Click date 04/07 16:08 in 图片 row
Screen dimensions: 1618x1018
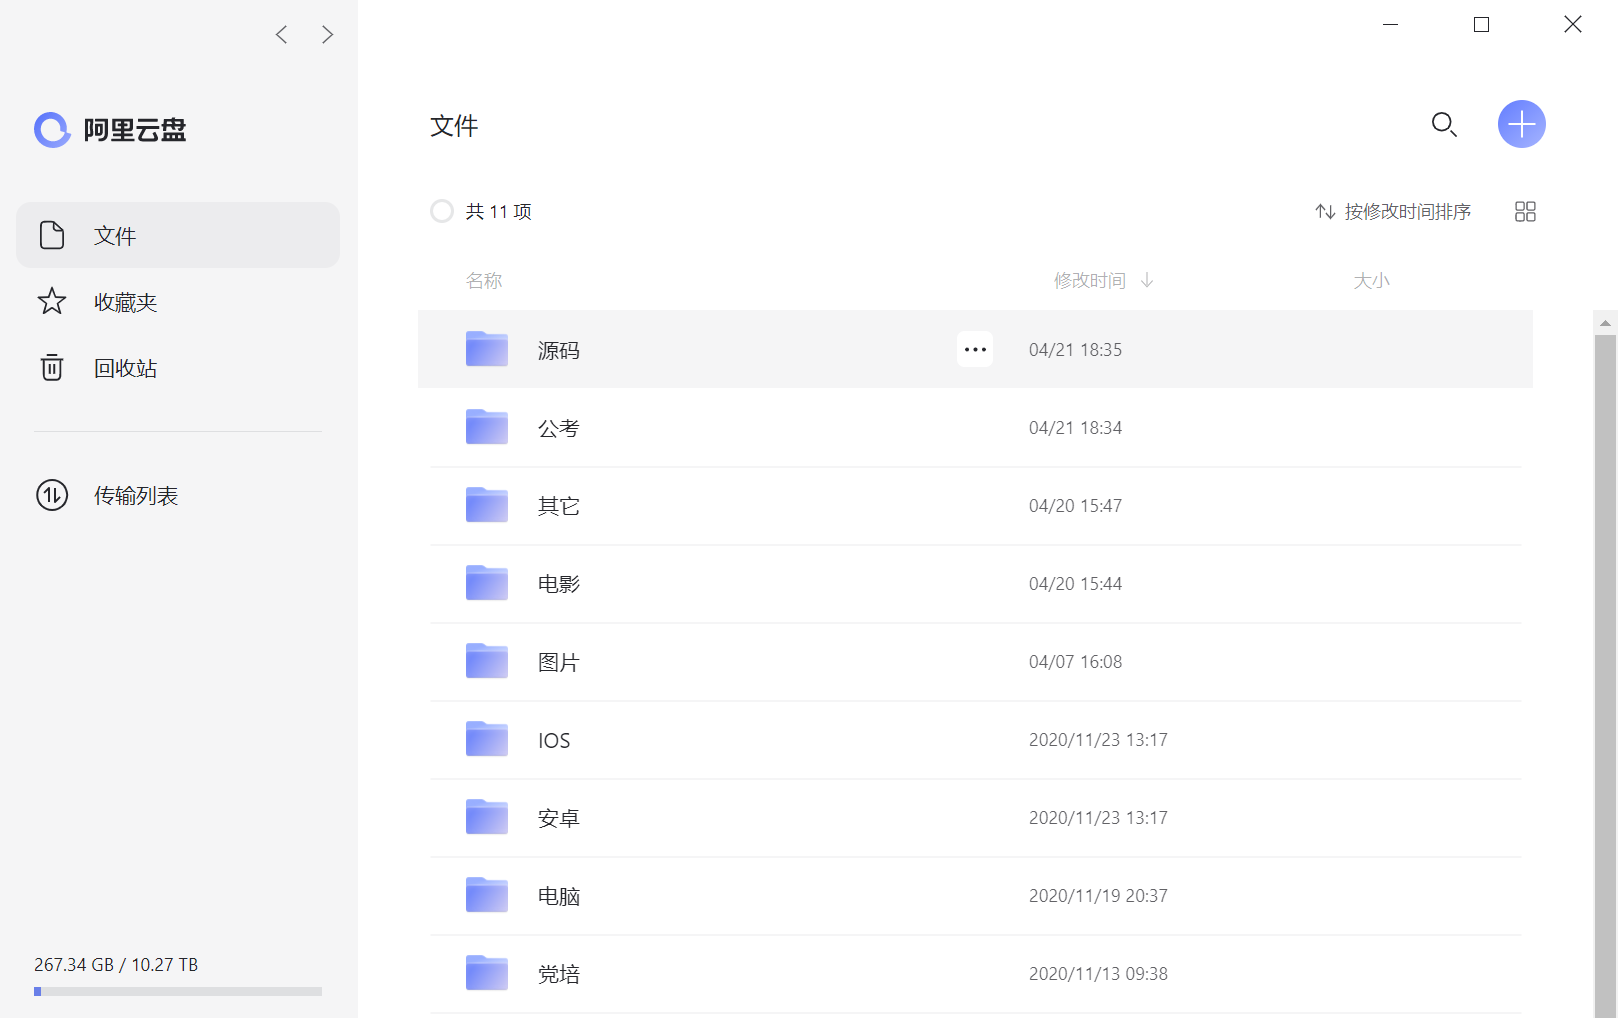point(1075,662)
